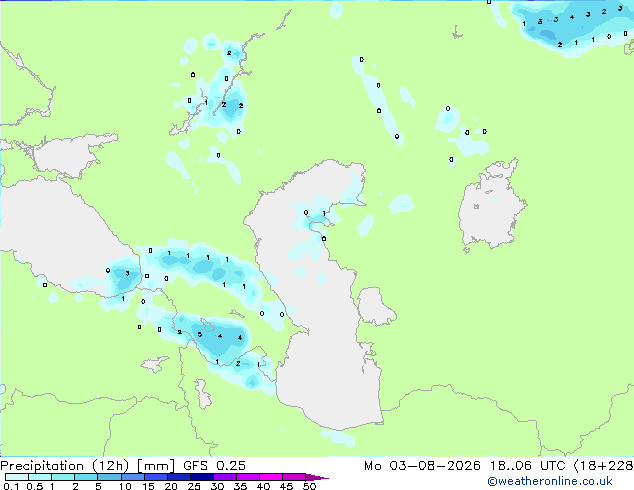634x490 pixels.
Task: Click the "GFS 0.25" model label
Action: pyautogui.click(x=214, y=466)
